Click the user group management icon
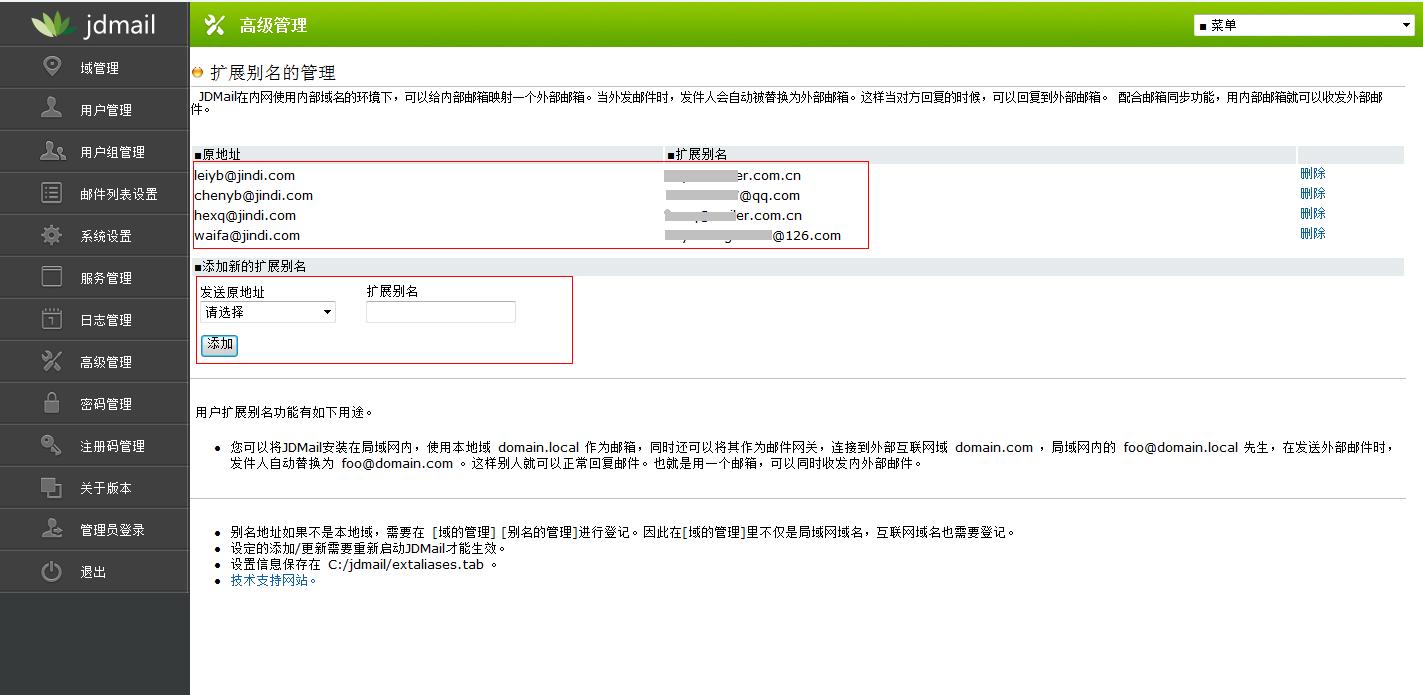 52,151
